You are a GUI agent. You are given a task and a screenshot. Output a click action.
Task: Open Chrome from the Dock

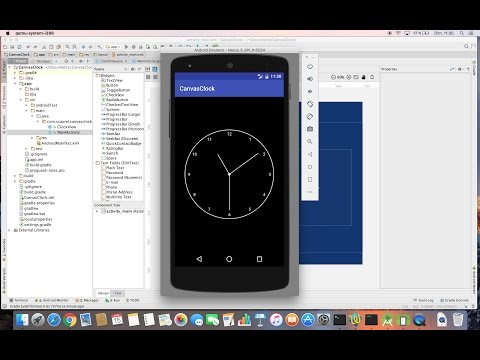[x=70, y=320]
